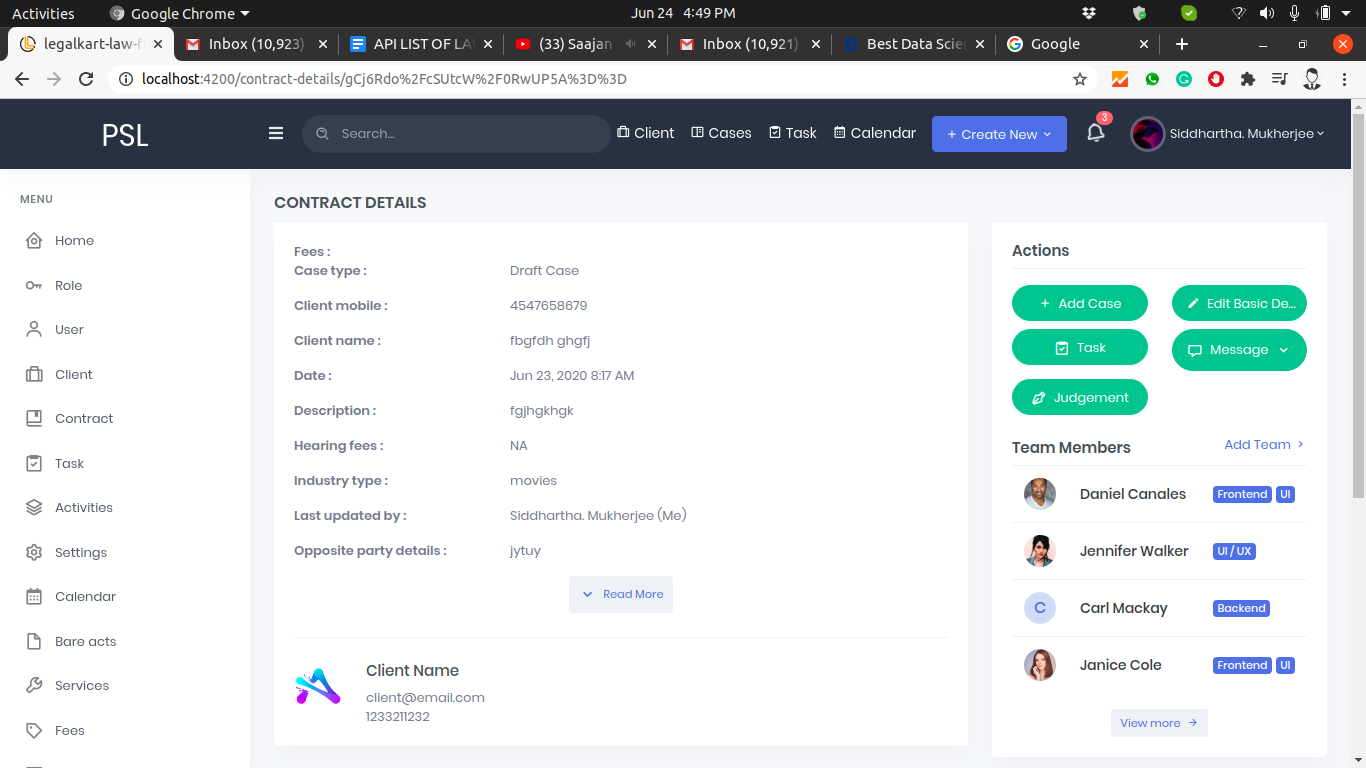Screen dimensions: 1366x768
Task: Open the notifications bell icon
Action: coord(1095,133)
